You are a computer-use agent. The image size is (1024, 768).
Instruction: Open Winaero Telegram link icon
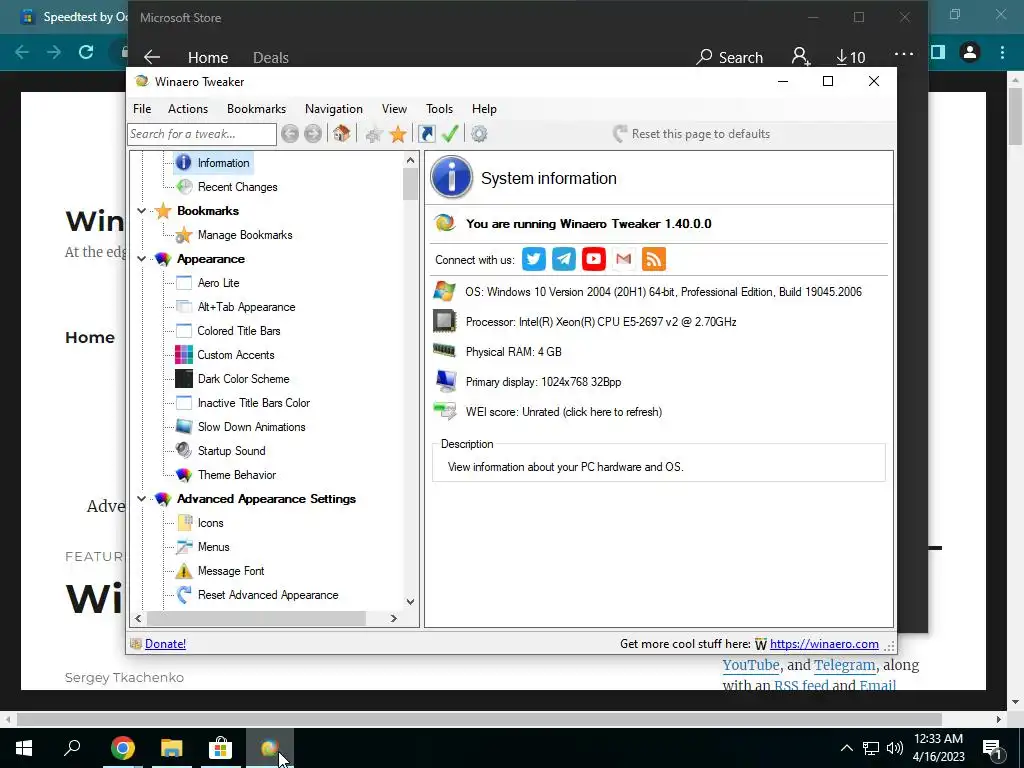pyautogui.click(x=564, y=259)
